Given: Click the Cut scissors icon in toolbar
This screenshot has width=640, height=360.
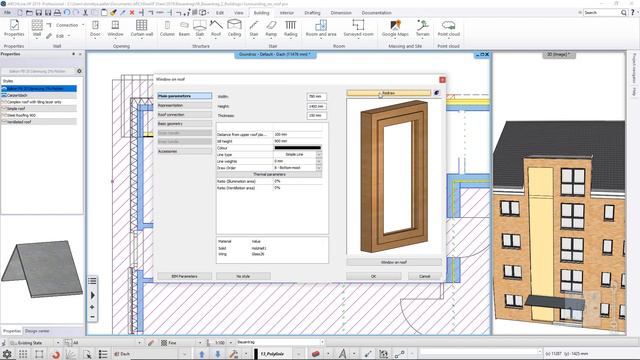Looking at the screenshot, I should coord(85,13).
